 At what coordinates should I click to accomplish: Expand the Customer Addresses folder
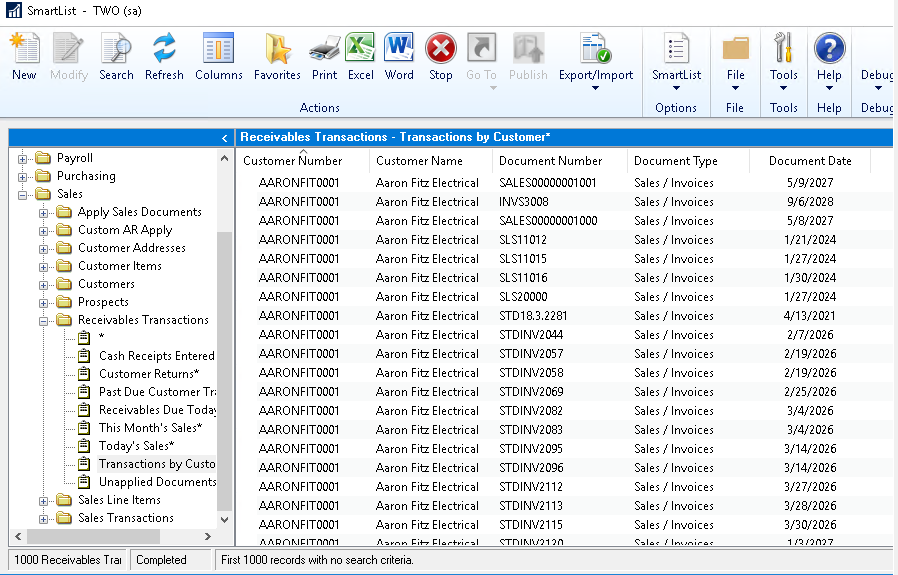pyautogui.click(x=43, y=249)
